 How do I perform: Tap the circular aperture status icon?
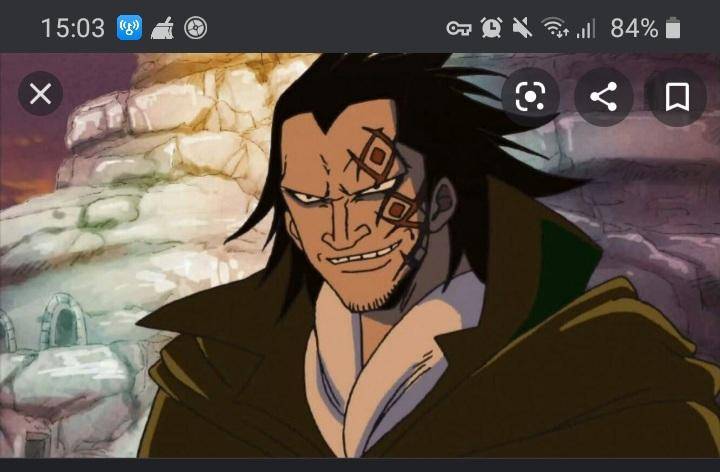click(196, 28)
